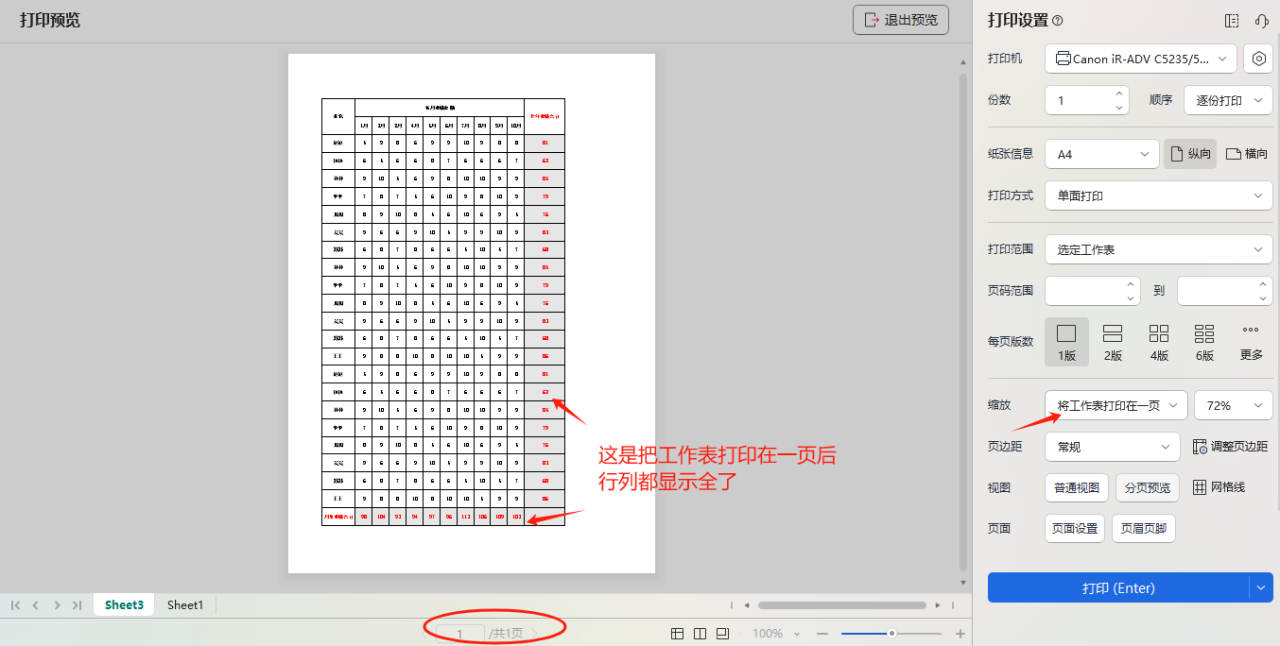Viewport: 1280px width, 646px height.
Task: Open printer properties hexagon icon
Action: [x=1259, y=59]
